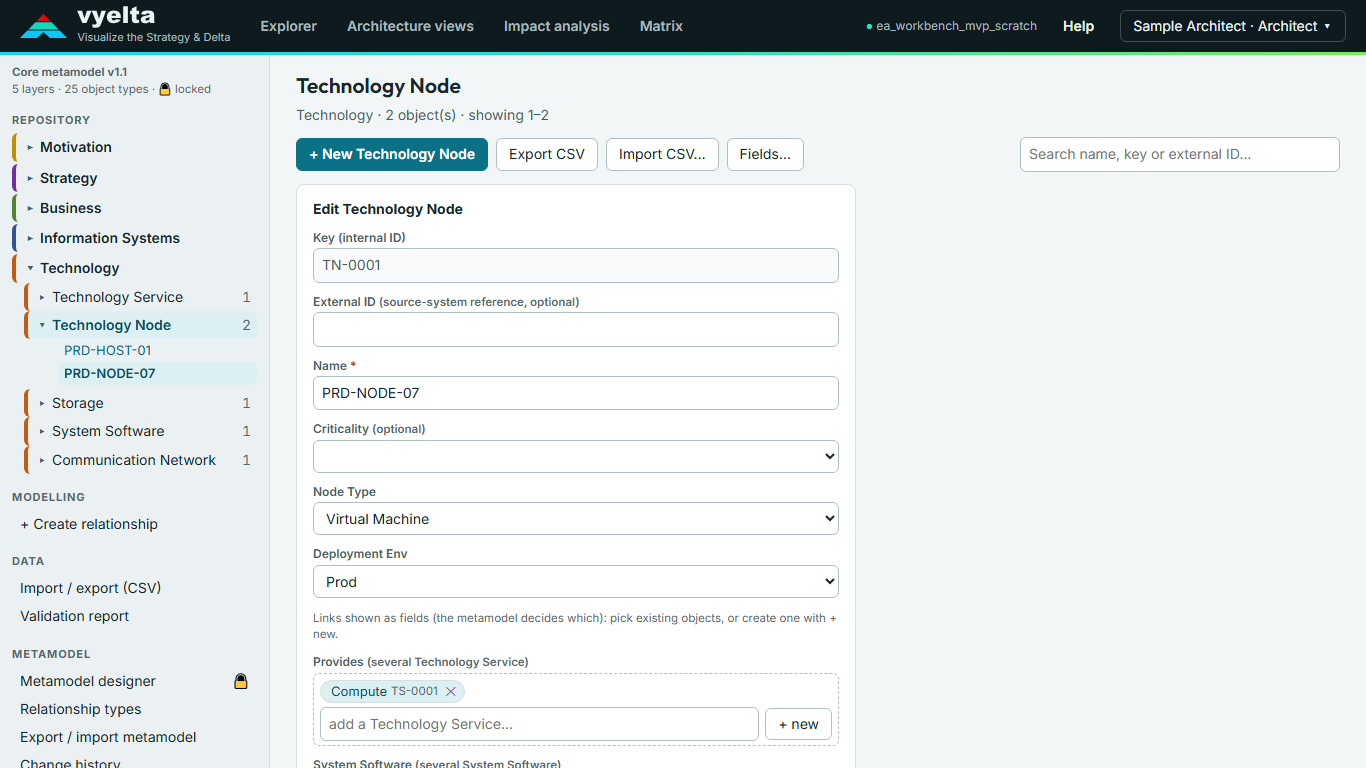The width and height of the screenshot is (1366, 768).
Task: Click the Import CSV... button
Action: 662,154
